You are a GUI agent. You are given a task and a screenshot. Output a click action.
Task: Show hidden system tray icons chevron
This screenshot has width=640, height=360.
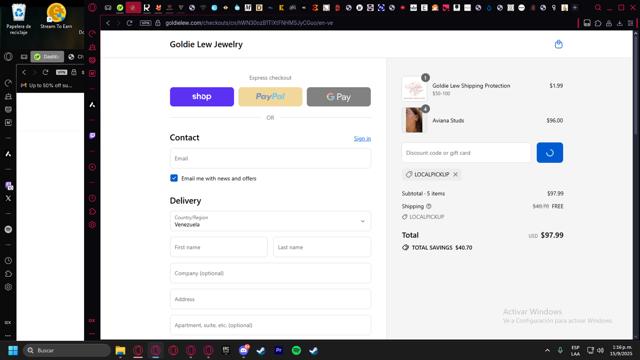point(547,350)
